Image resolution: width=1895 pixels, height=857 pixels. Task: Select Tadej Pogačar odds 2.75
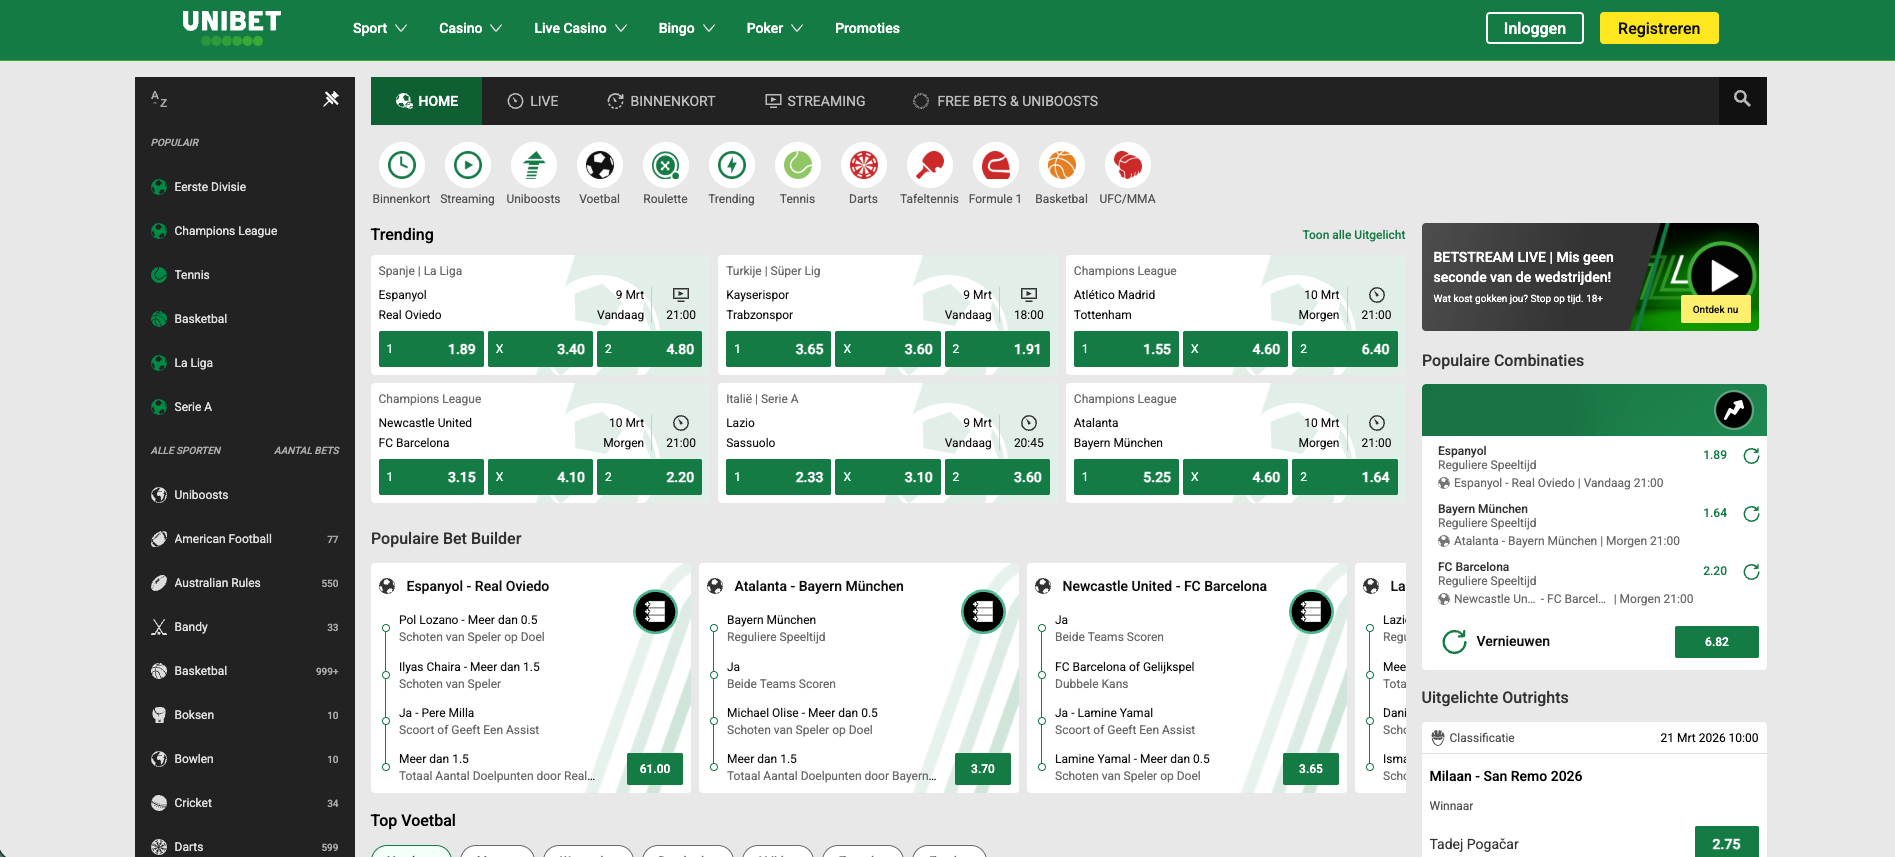[x=1726, y=843]
